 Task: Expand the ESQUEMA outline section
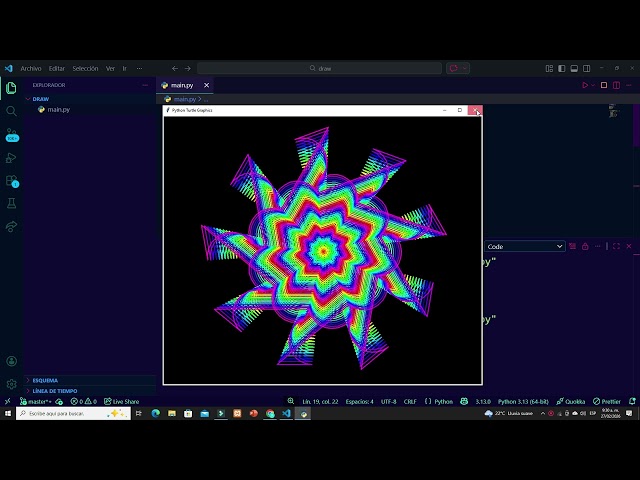45,380
